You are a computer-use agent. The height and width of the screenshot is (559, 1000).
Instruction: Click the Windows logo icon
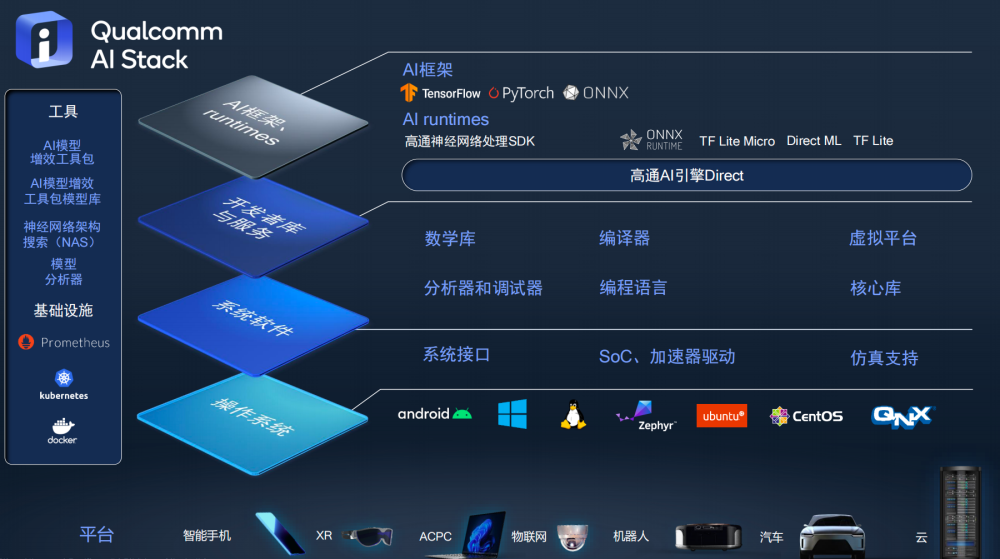coord(513,414)
